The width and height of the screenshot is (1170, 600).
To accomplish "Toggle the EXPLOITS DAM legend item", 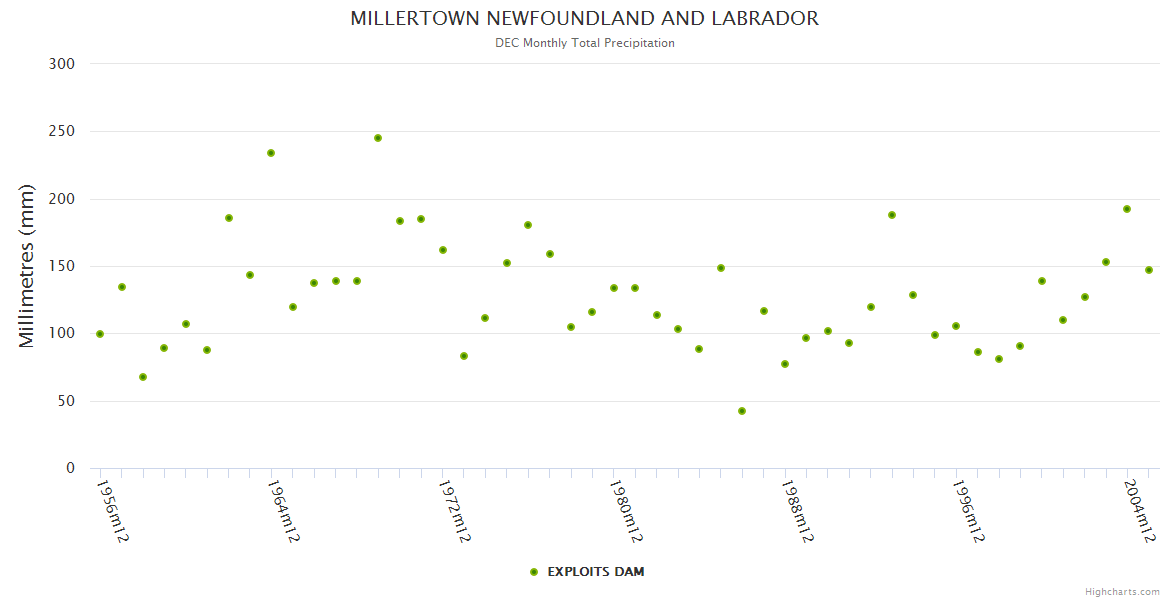I will click(x=595, y=572).
